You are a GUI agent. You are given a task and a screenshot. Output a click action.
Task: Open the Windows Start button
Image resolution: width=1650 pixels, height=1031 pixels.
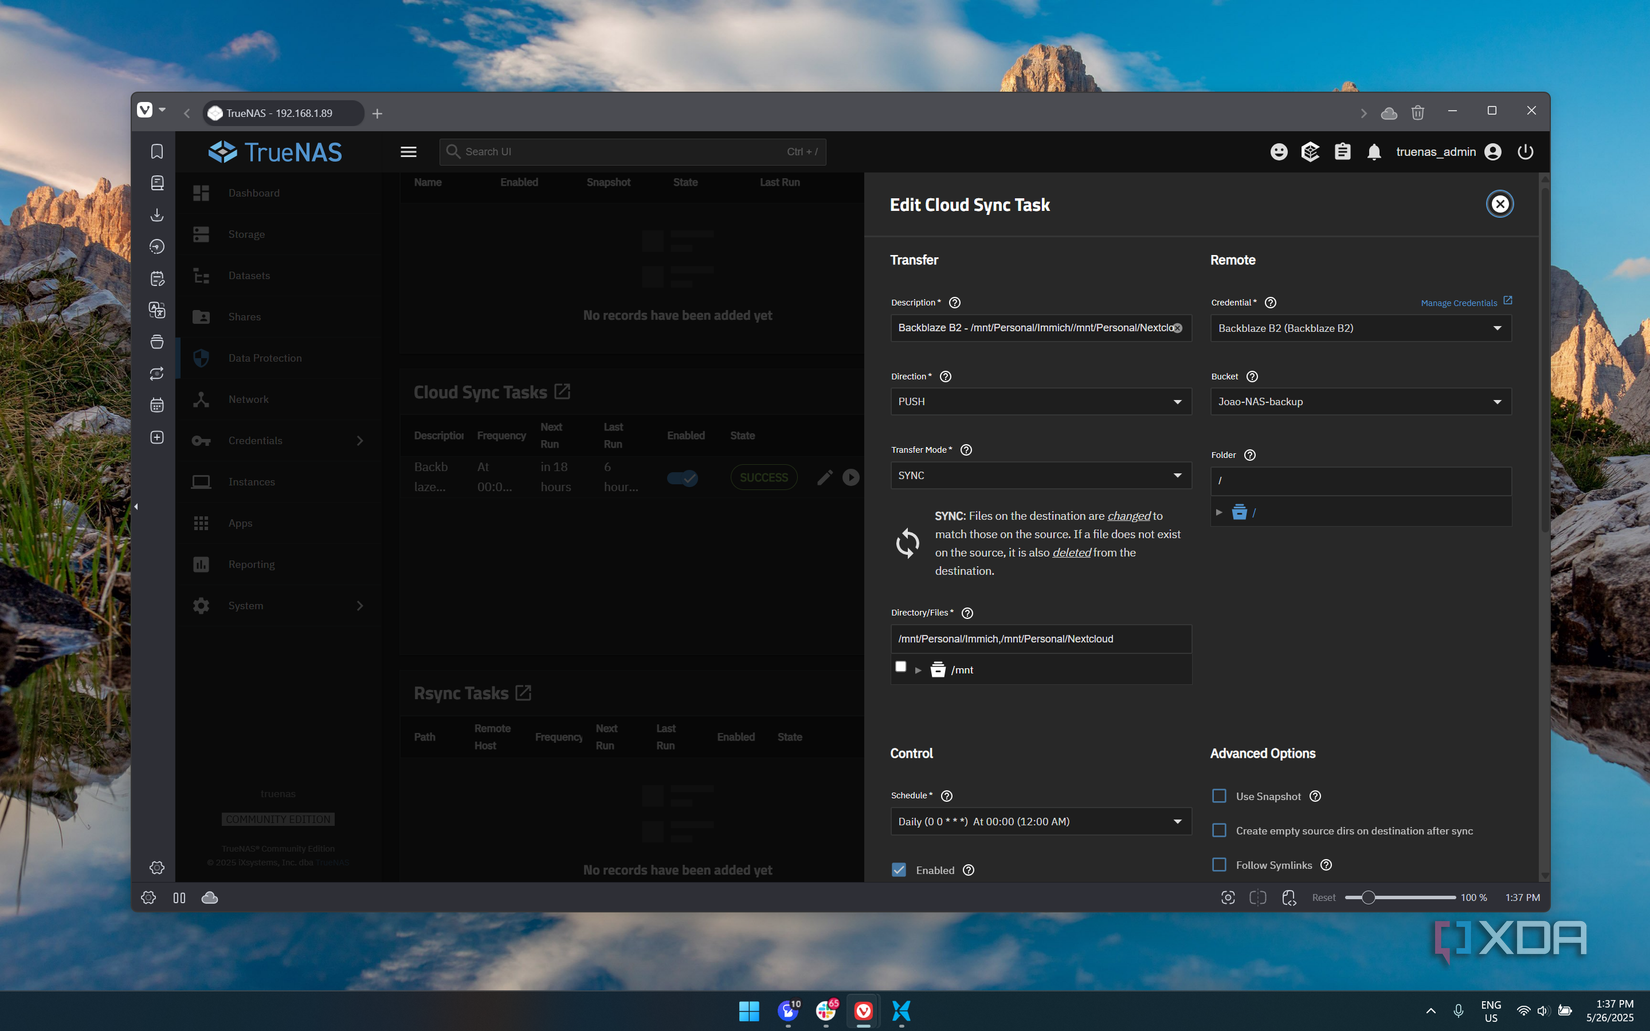[x=749, y=1011]
